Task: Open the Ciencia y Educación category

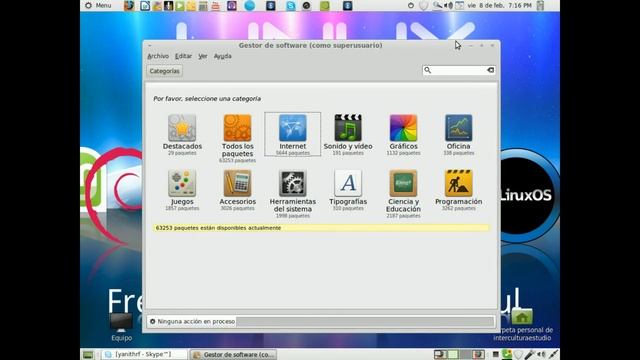Action: (403, 194)
